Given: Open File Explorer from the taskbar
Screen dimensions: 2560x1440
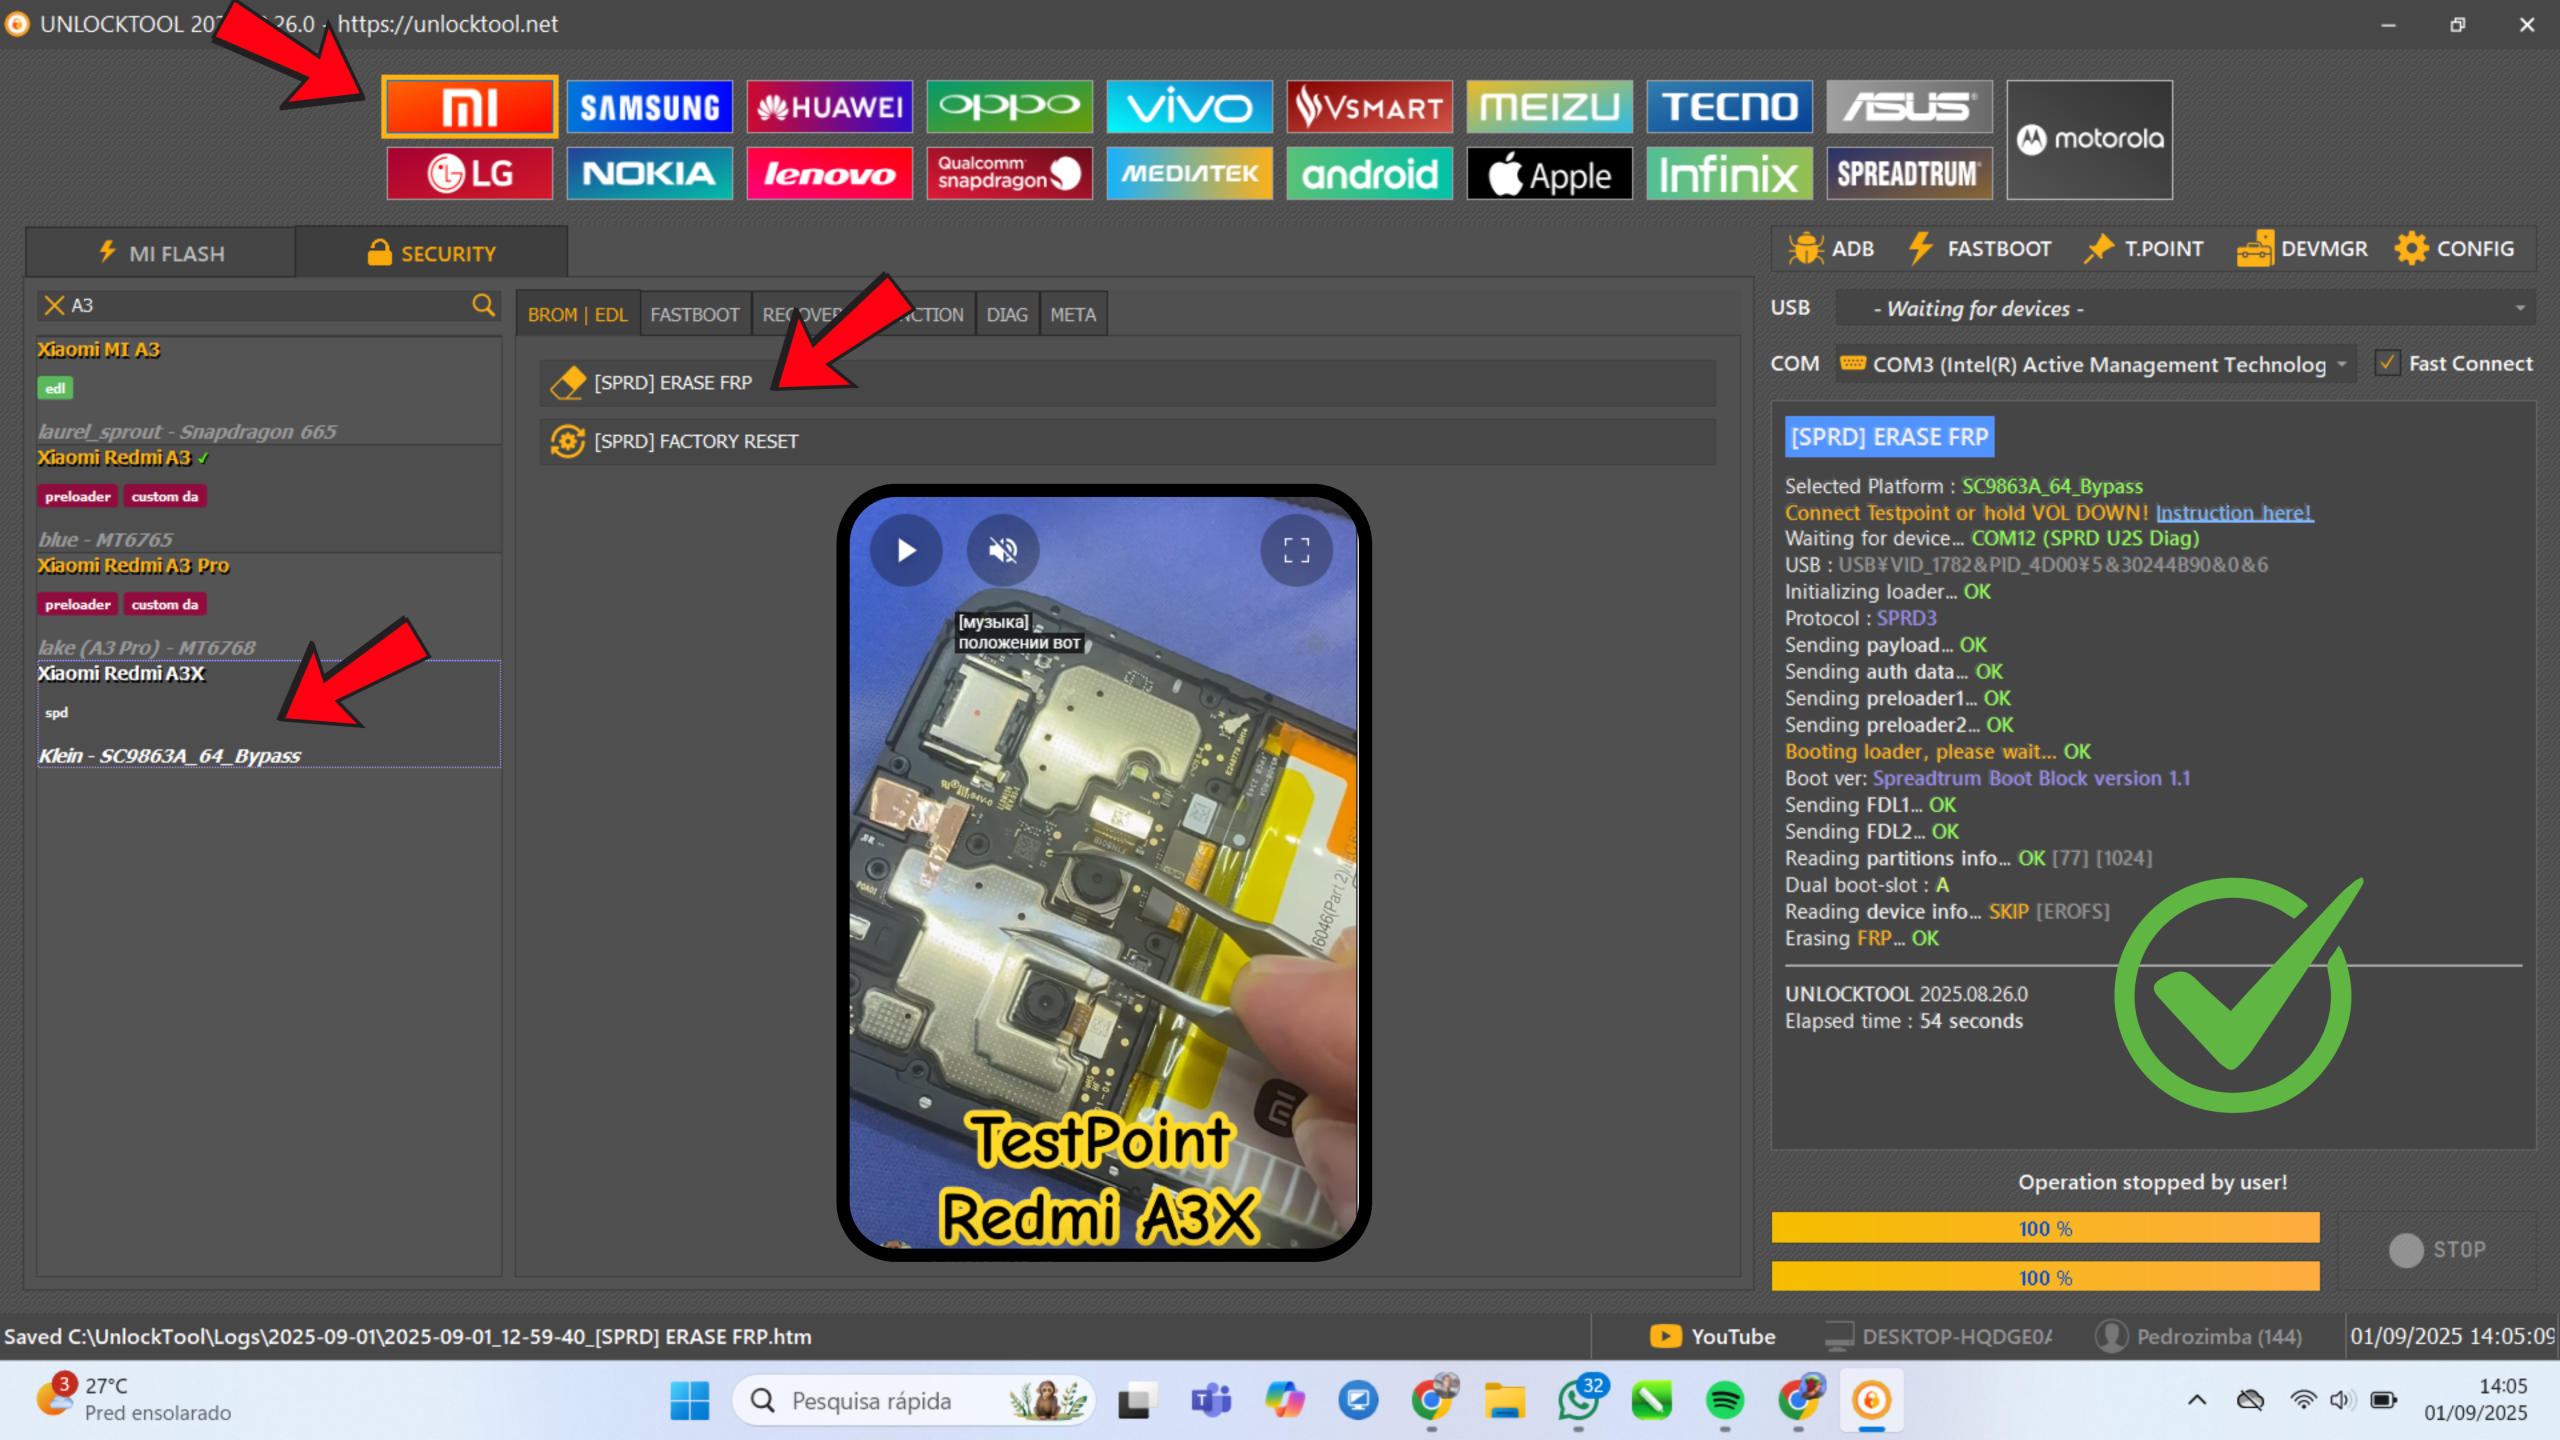Looking at the screenshot, I should coord(1504,1401).
